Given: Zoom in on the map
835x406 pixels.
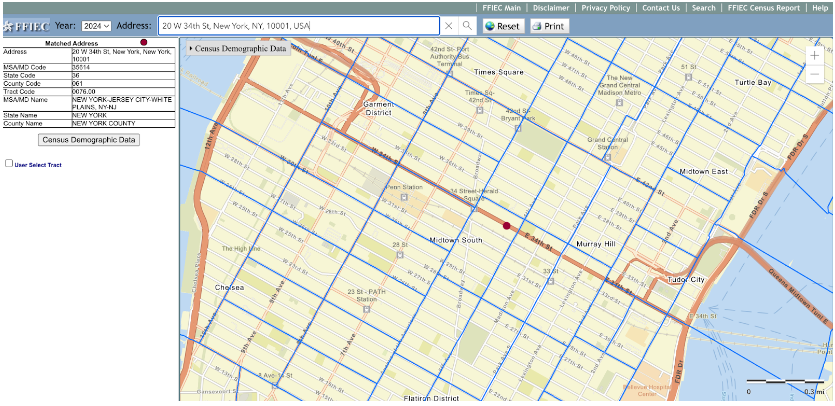Looking at the screenshot, I should pyautogui.click(x=815, y=55).
